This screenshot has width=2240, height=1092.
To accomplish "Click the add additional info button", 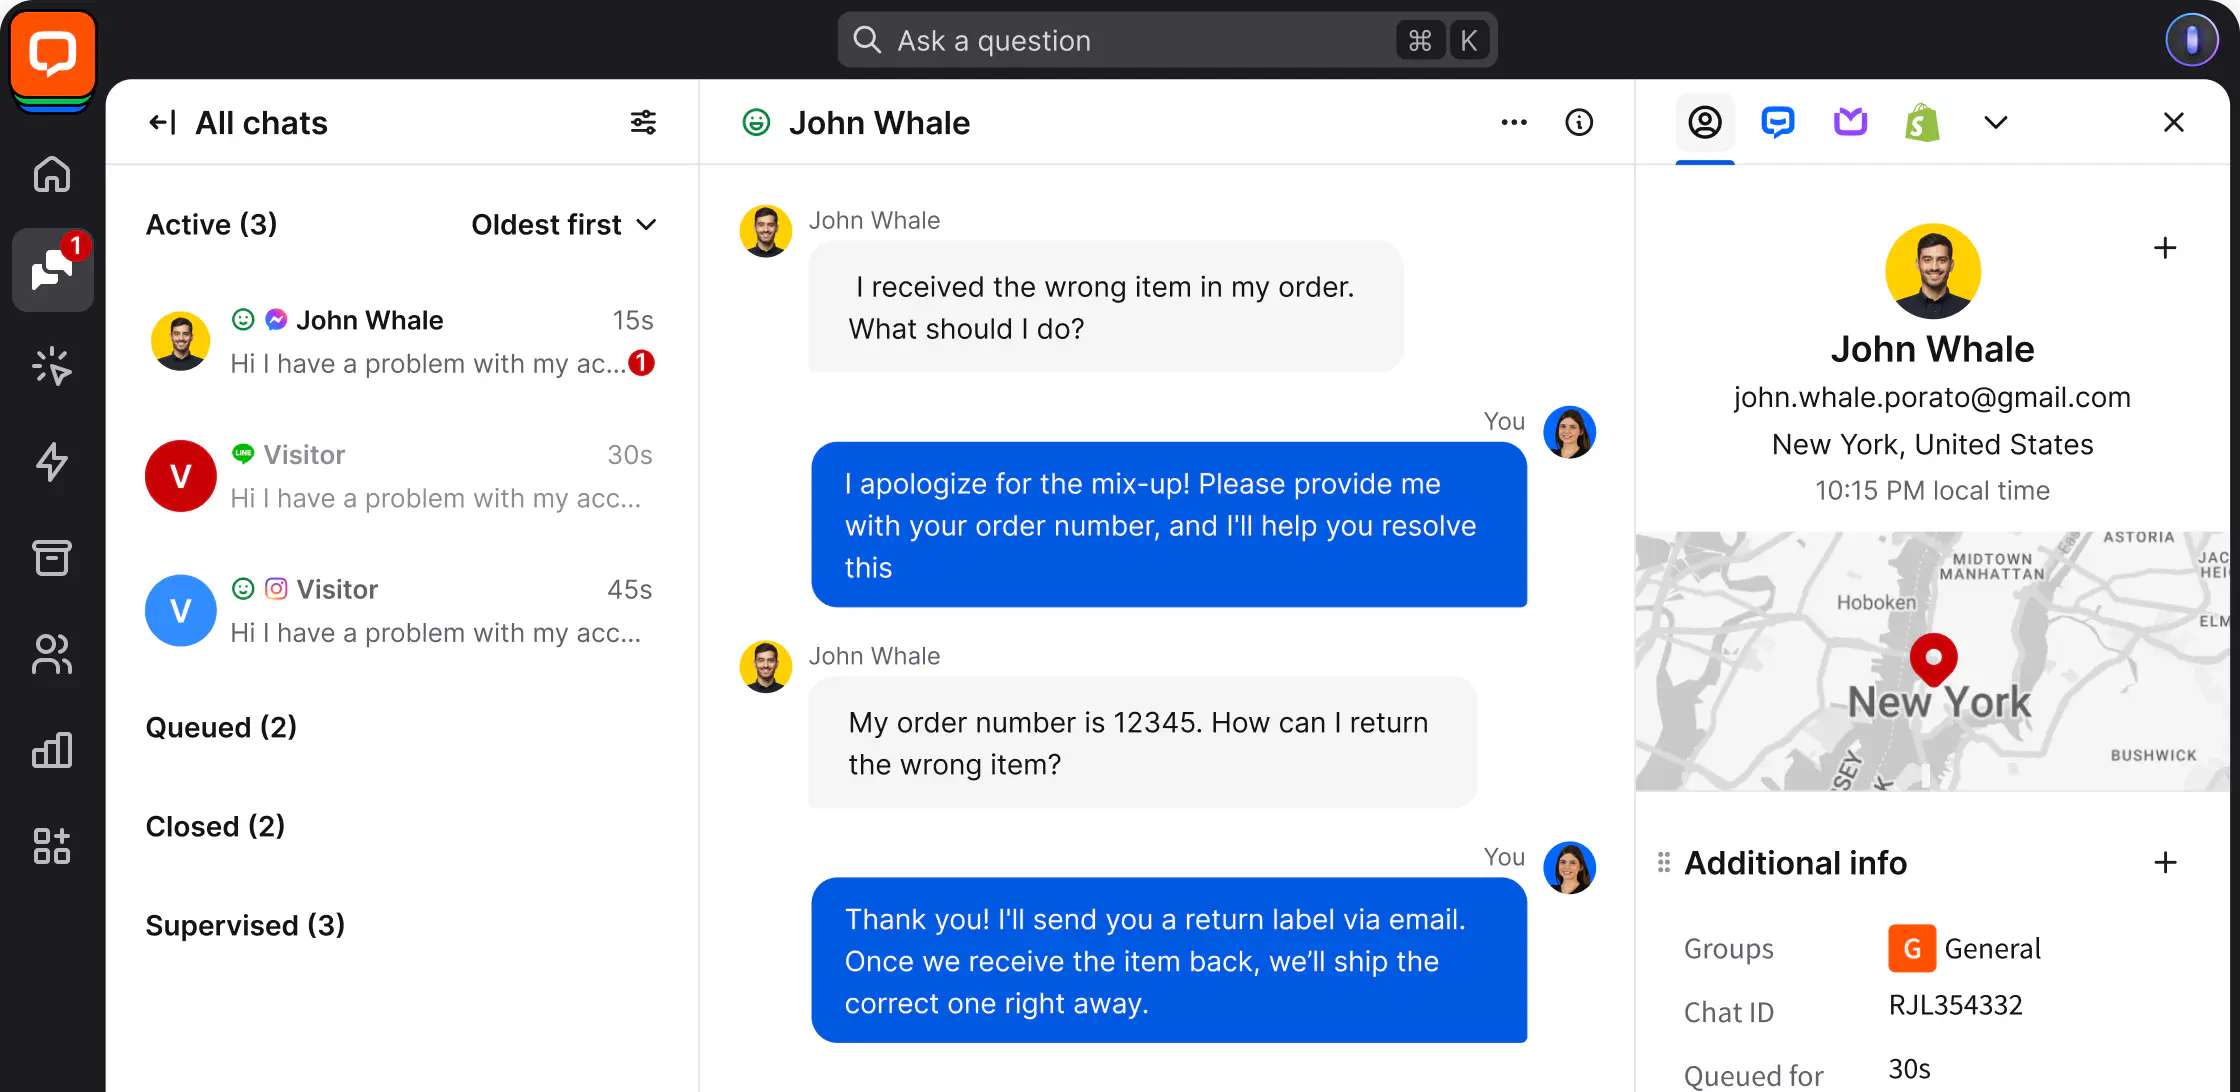I will [2166, 862].
